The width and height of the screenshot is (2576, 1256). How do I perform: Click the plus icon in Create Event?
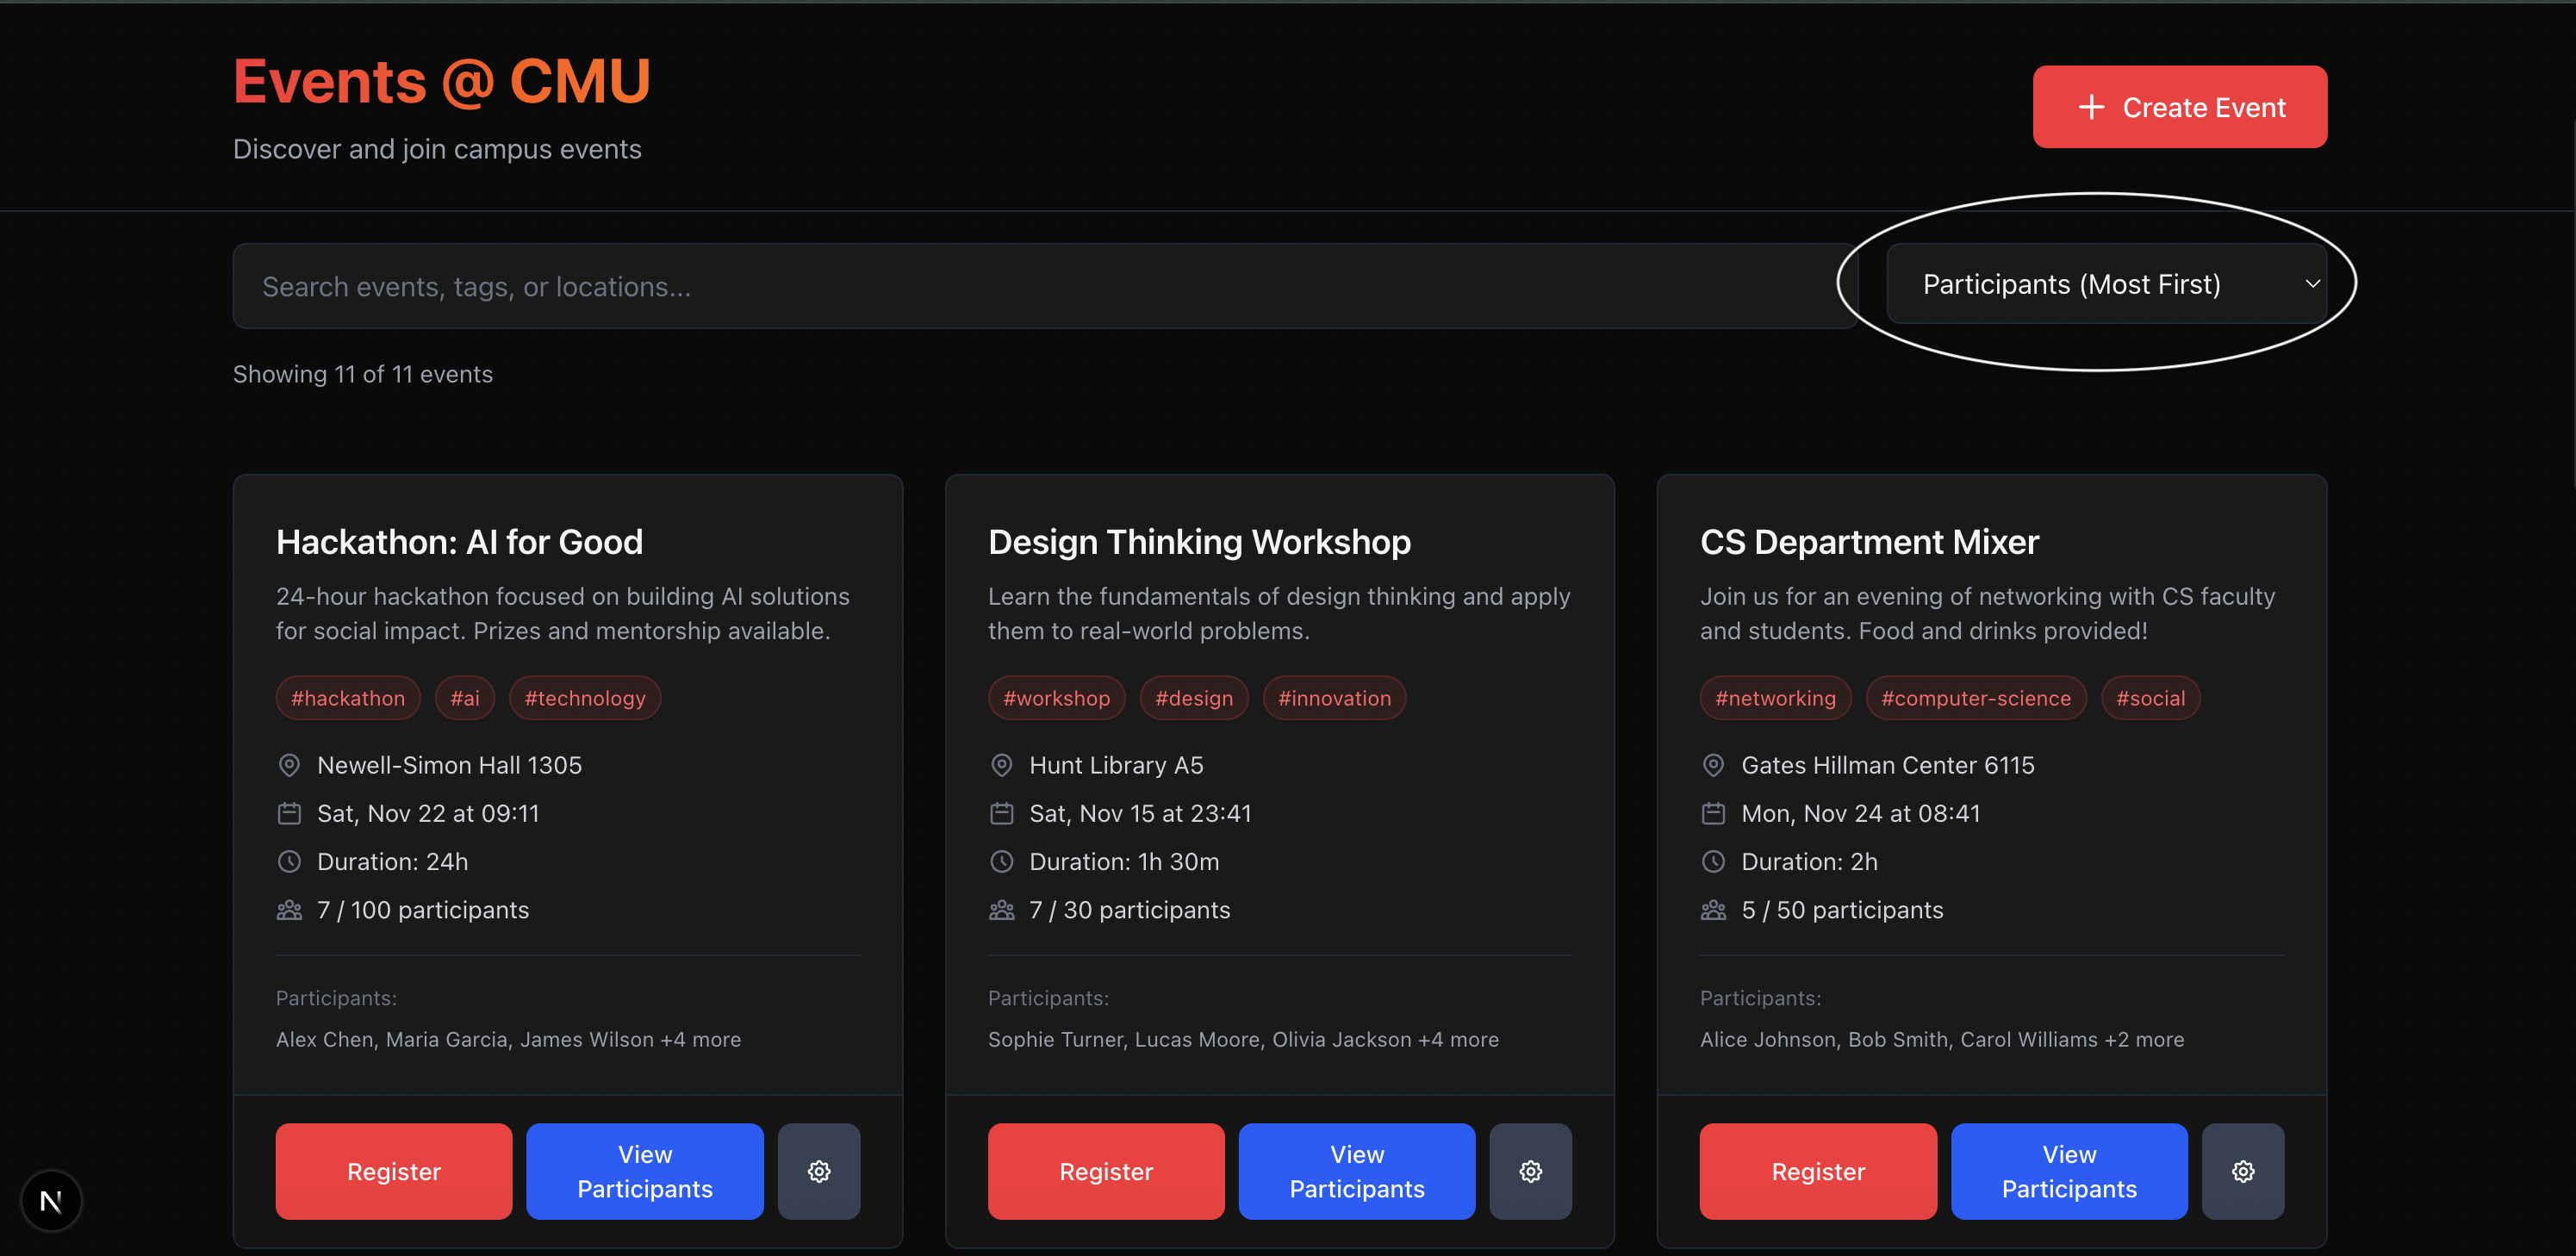point(2091,107)
